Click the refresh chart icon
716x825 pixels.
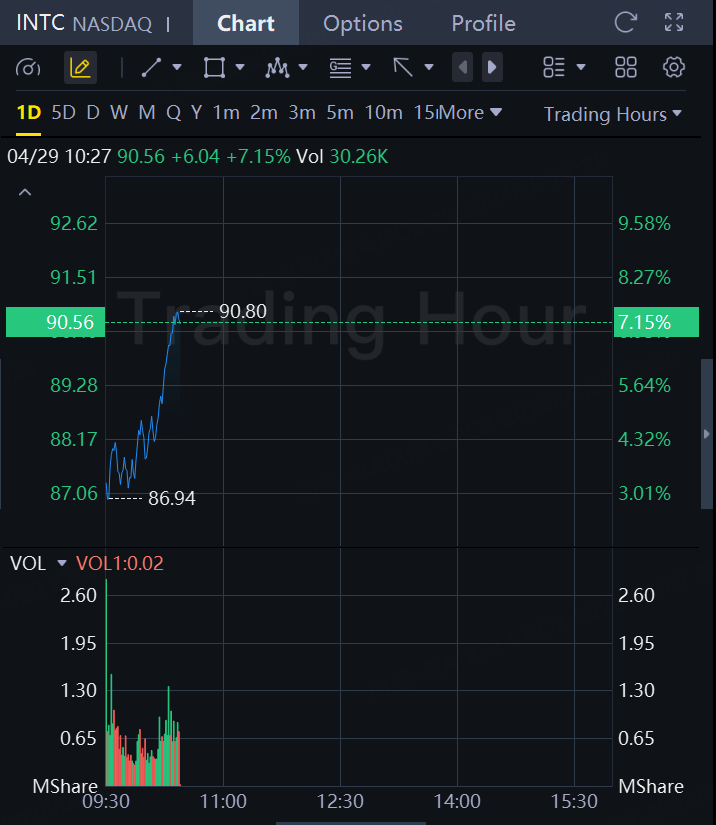(626, 23)
